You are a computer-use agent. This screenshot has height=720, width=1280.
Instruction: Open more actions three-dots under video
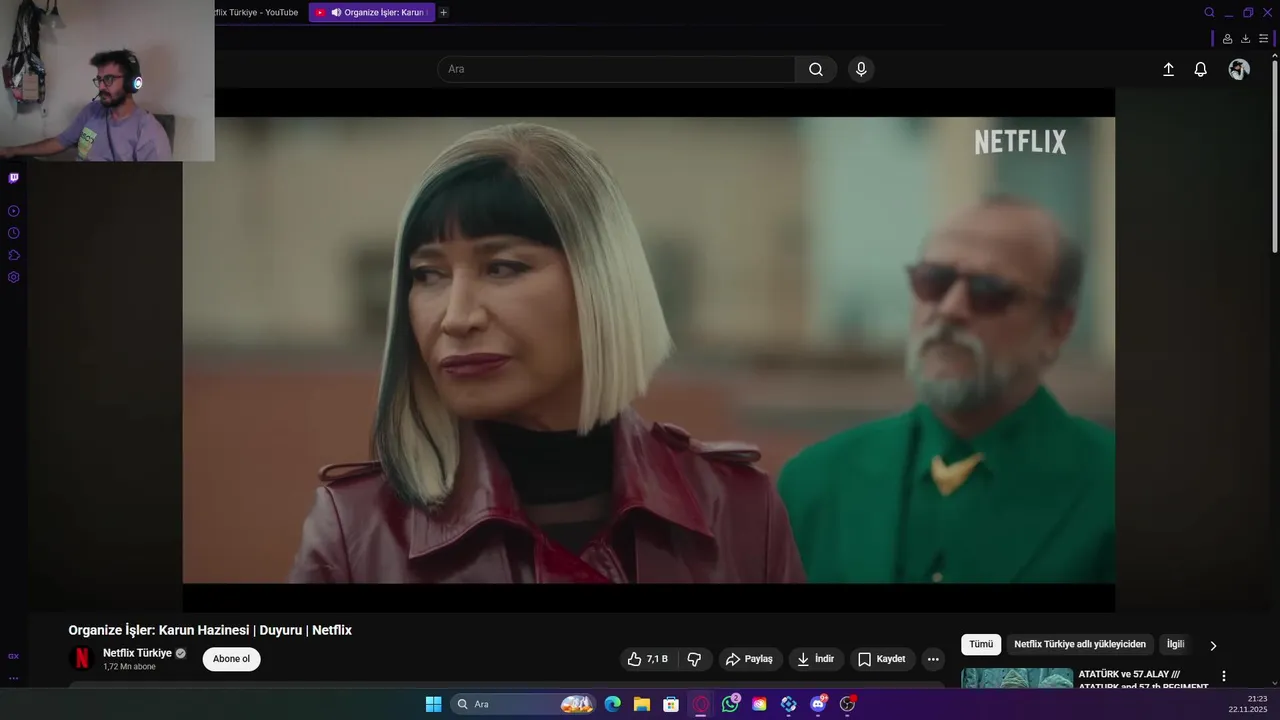pyautogui.click(x=933, y=659)
